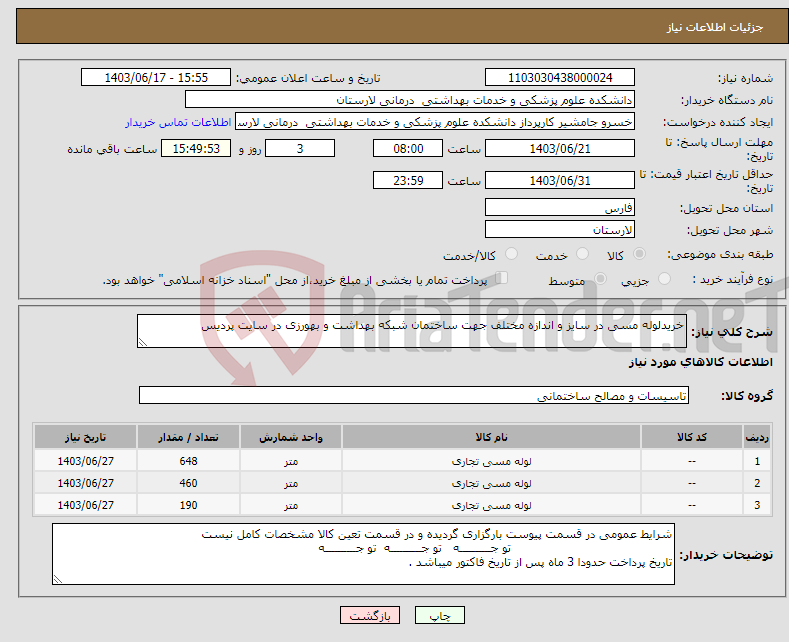Click the واحد شمارش column header
The height and width of the screenshot is (642, 789).
click(291, 437)
